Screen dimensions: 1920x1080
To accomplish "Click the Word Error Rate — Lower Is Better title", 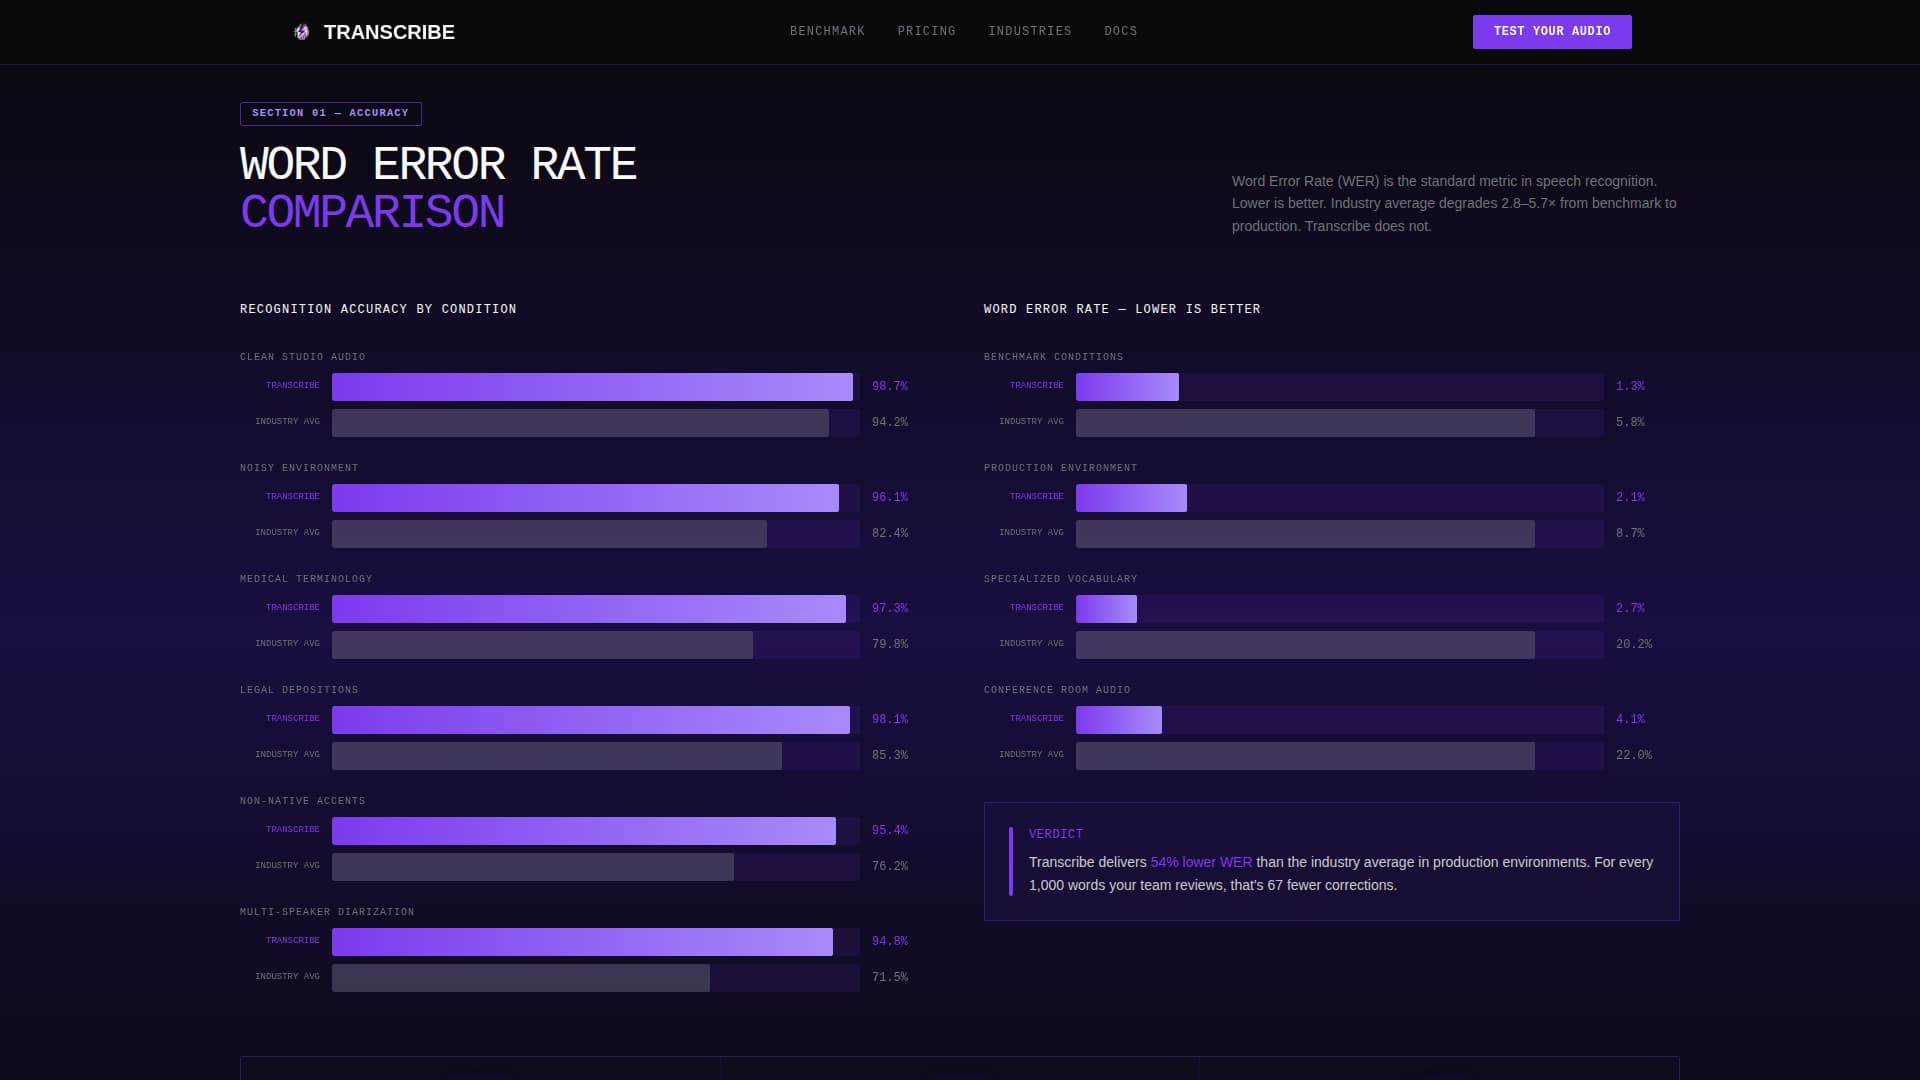I will (x=1121, y=309).
